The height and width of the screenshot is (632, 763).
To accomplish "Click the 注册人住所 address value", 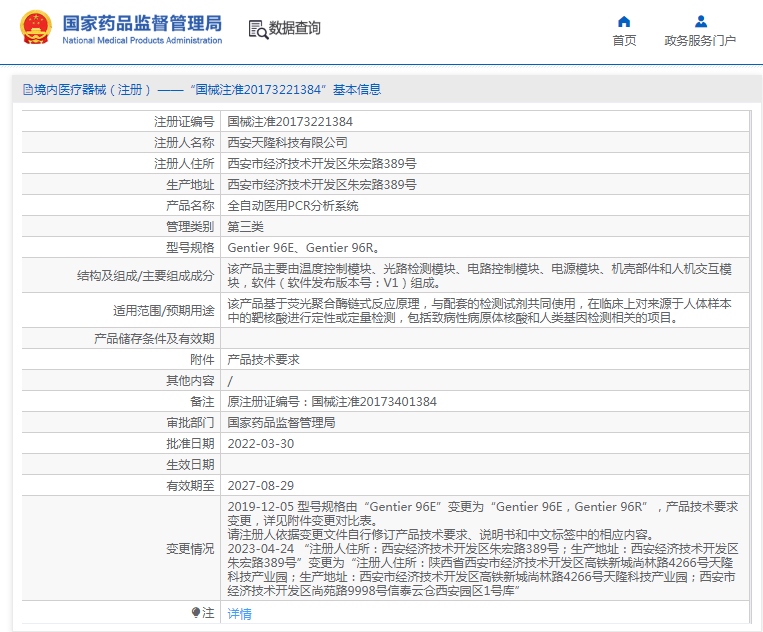I will (x=322, y=163).
